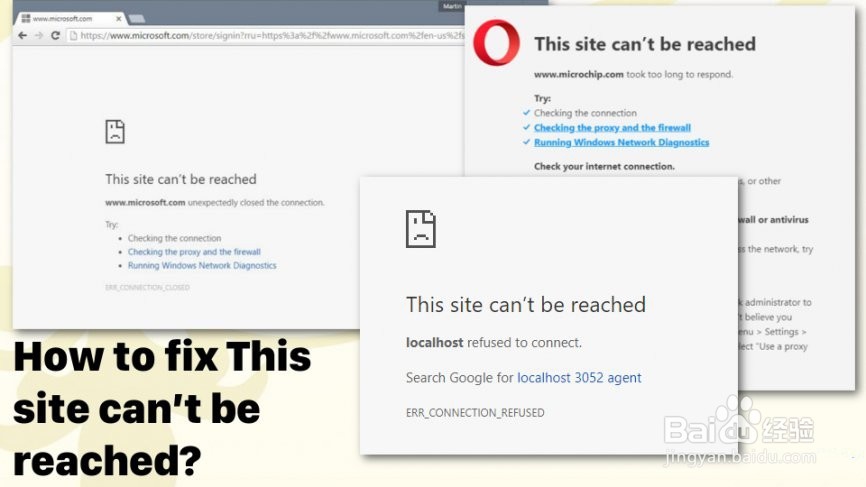Open Chrome's 'Checking the proxy and the firewall' link
This screenshot has height=487, width=866.
[194, 252]
